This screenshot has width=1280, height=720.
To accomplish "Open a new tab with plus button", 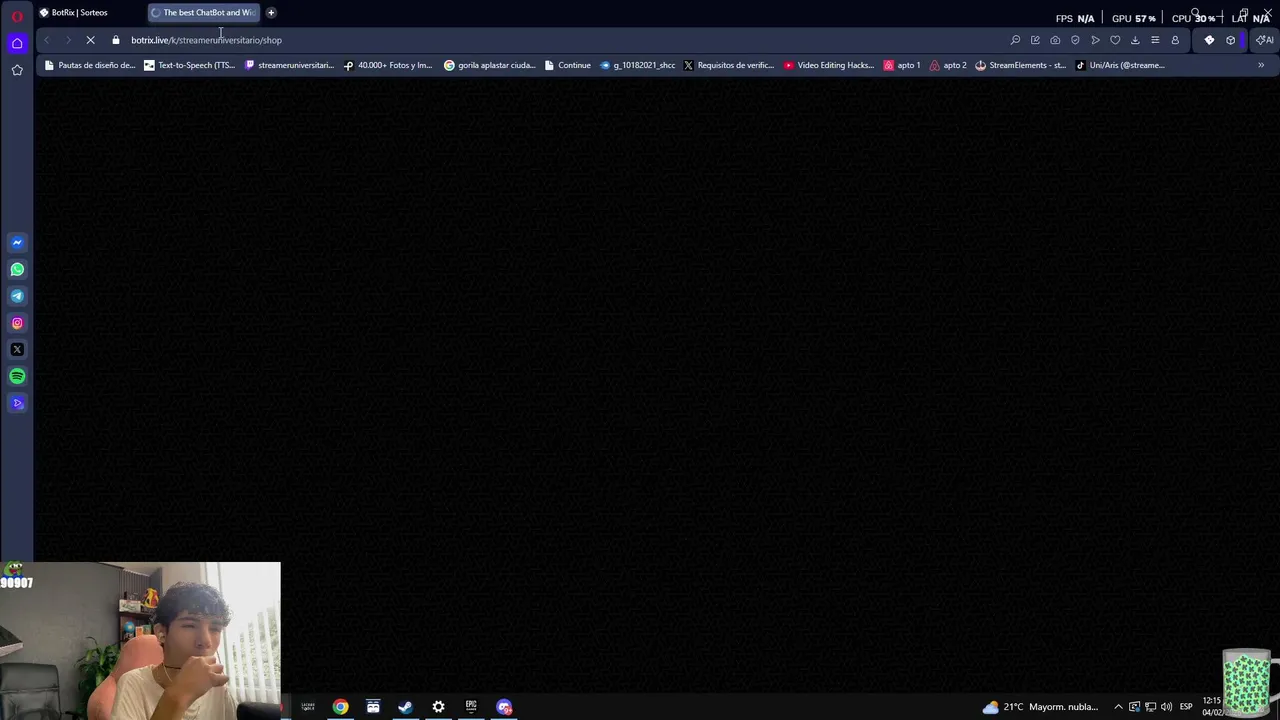I will [x=271, y=13].
